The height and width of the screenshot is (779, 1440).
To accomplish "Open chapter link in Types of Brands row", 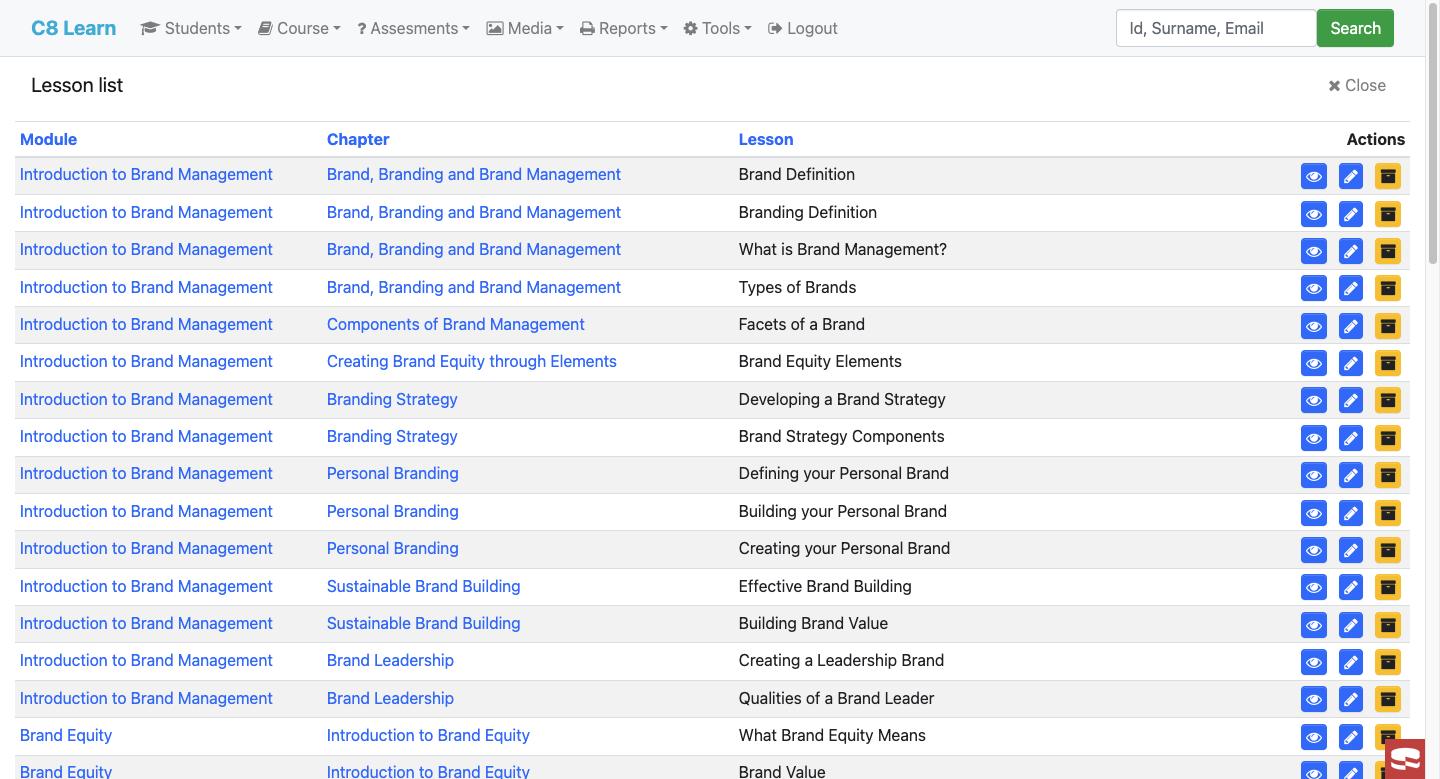I will (x=474, y=287).
